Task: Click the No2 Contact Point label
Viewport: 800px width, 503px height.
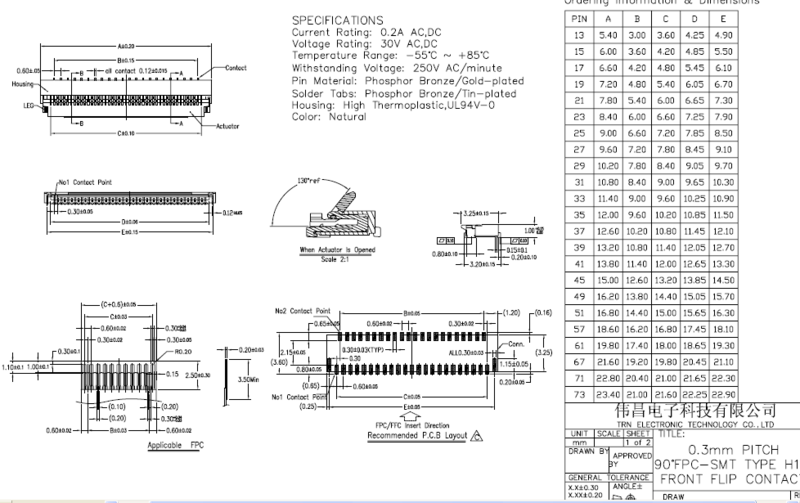Action: click(303, 311)
